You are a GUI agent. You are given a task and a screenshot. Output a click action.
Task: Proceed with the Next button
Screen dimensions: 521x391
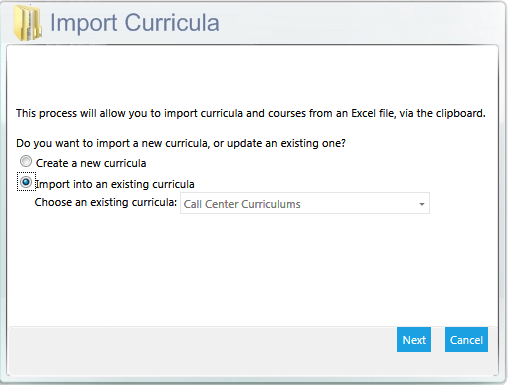pyautogui.click(x=414, y=340)
